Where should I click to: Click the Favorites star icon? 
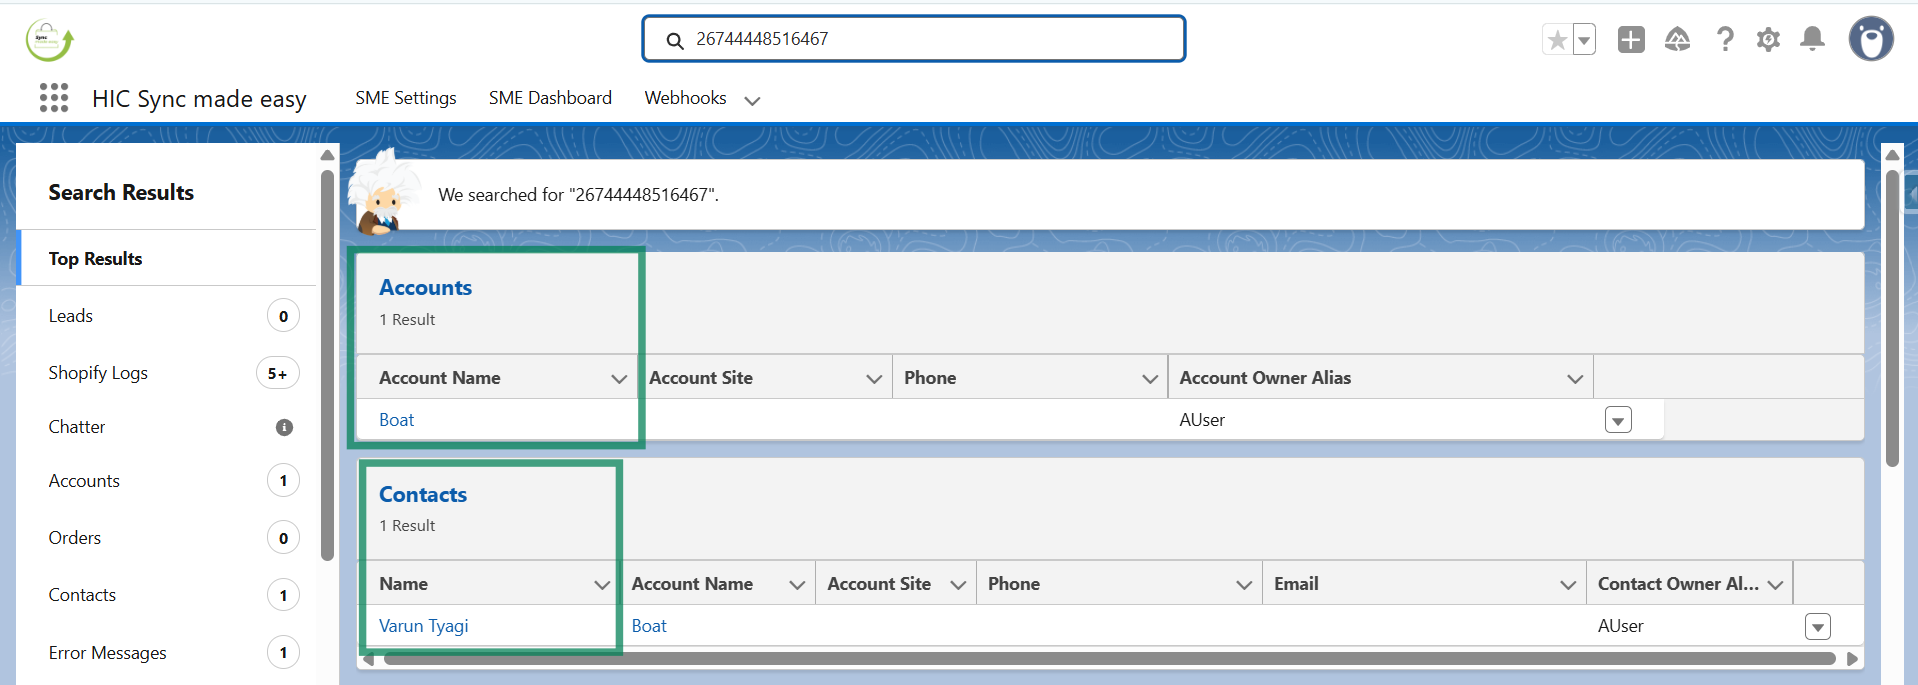coord(1557,40)
